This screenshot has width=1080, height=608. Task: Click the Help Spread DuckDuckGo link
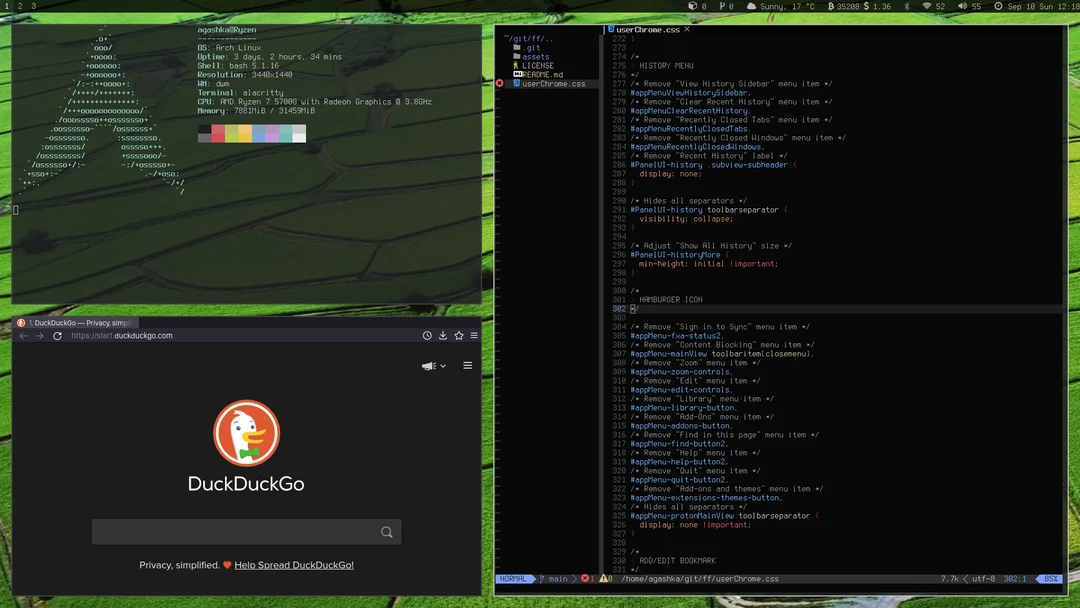(293, 565)
